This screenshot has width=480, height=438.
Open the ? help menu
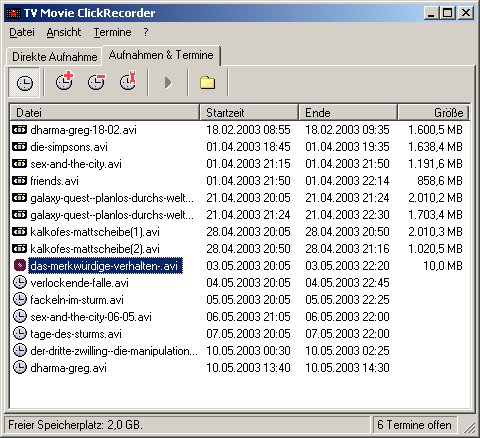(x=146, y=32)
